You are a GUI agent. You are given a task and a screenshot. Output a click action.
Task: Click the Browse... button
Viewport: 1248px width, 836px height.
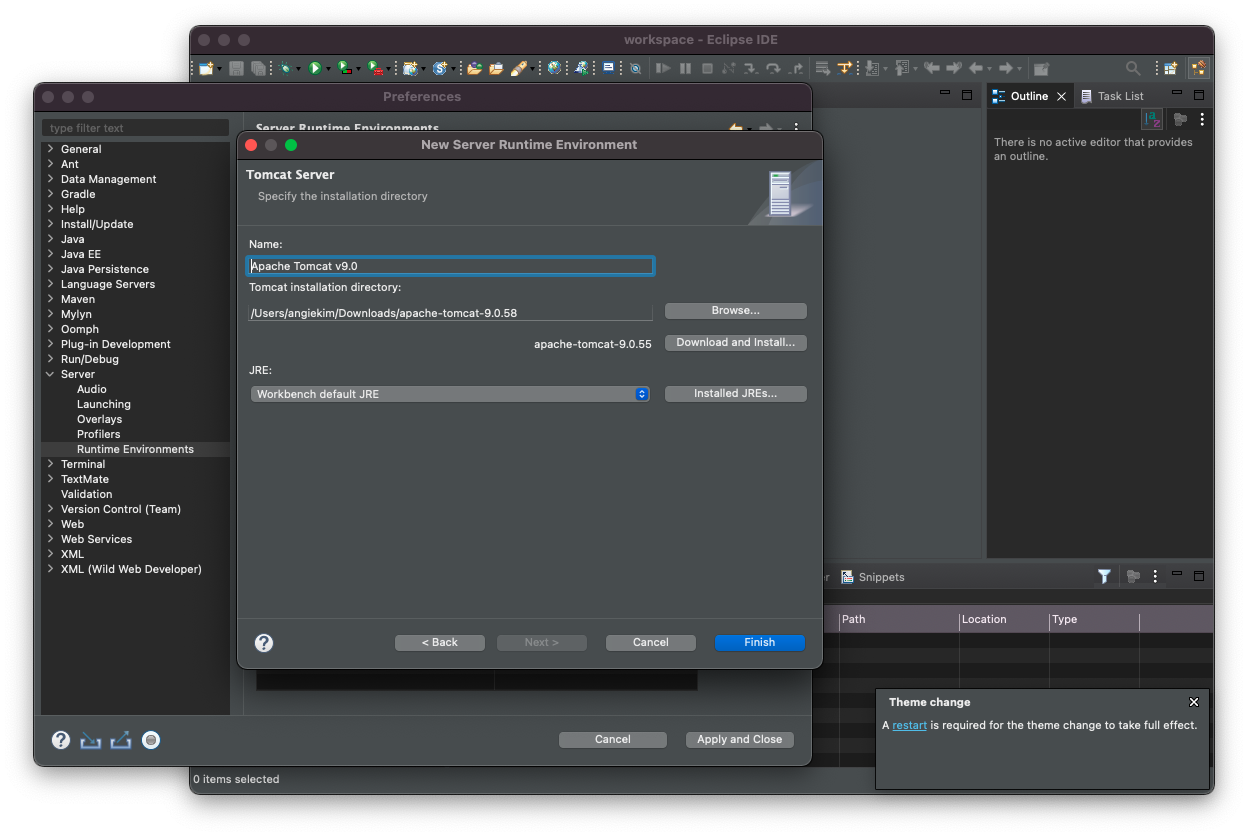pyautogui.click(x=735, y=311)
